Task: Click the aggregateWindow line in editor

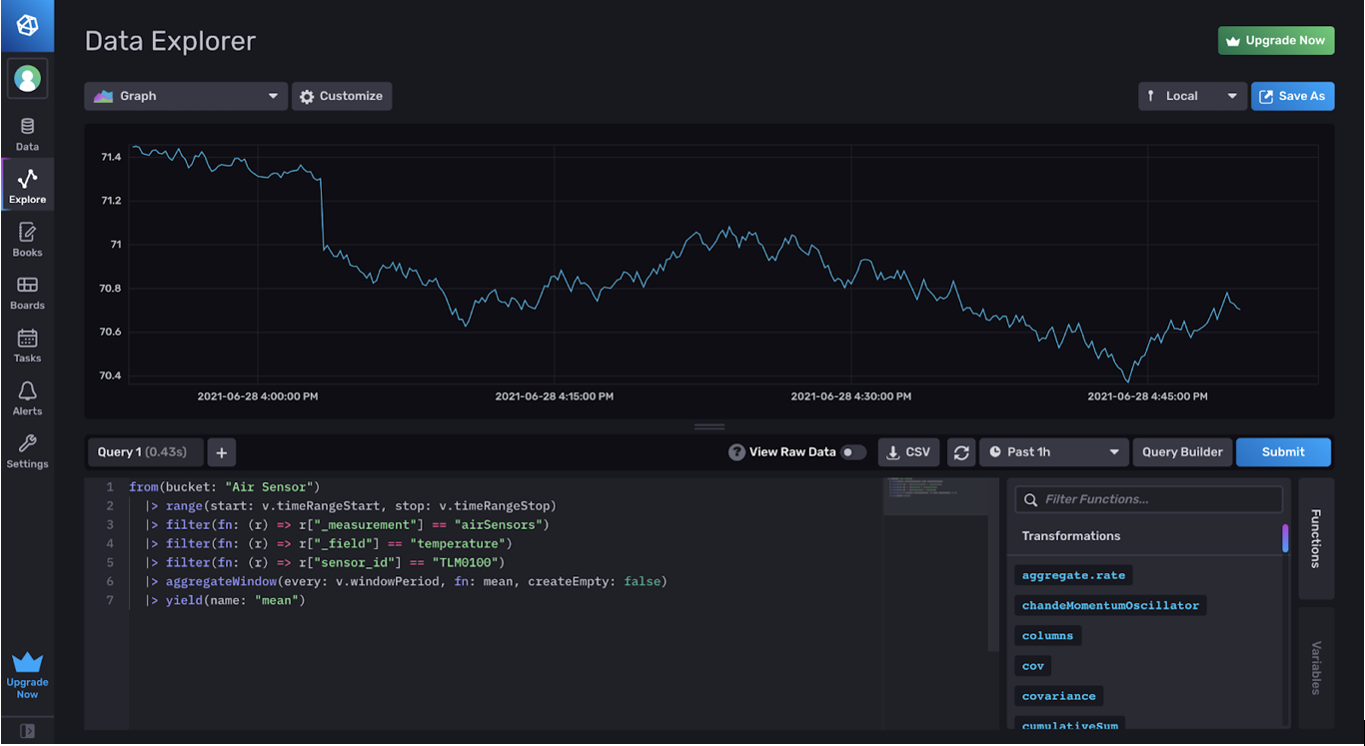Action: pos(405,581)
